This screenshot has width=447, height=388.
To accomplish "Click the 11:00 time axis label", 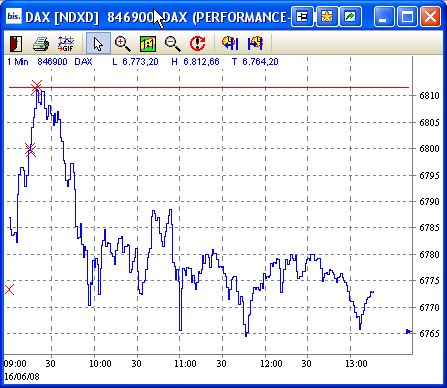I will click(185, 363).
